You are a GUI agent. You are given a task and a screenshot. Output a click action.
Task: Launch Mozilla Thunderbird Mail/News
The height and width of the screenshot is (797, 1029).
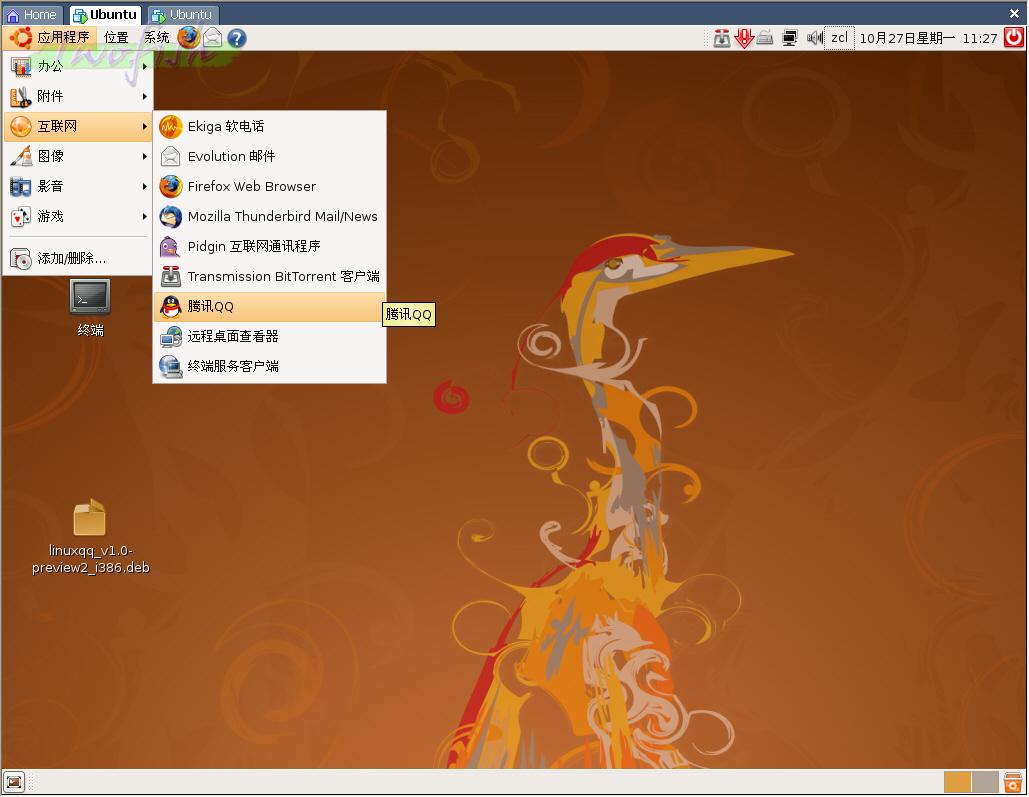click(x=270, y=217)
